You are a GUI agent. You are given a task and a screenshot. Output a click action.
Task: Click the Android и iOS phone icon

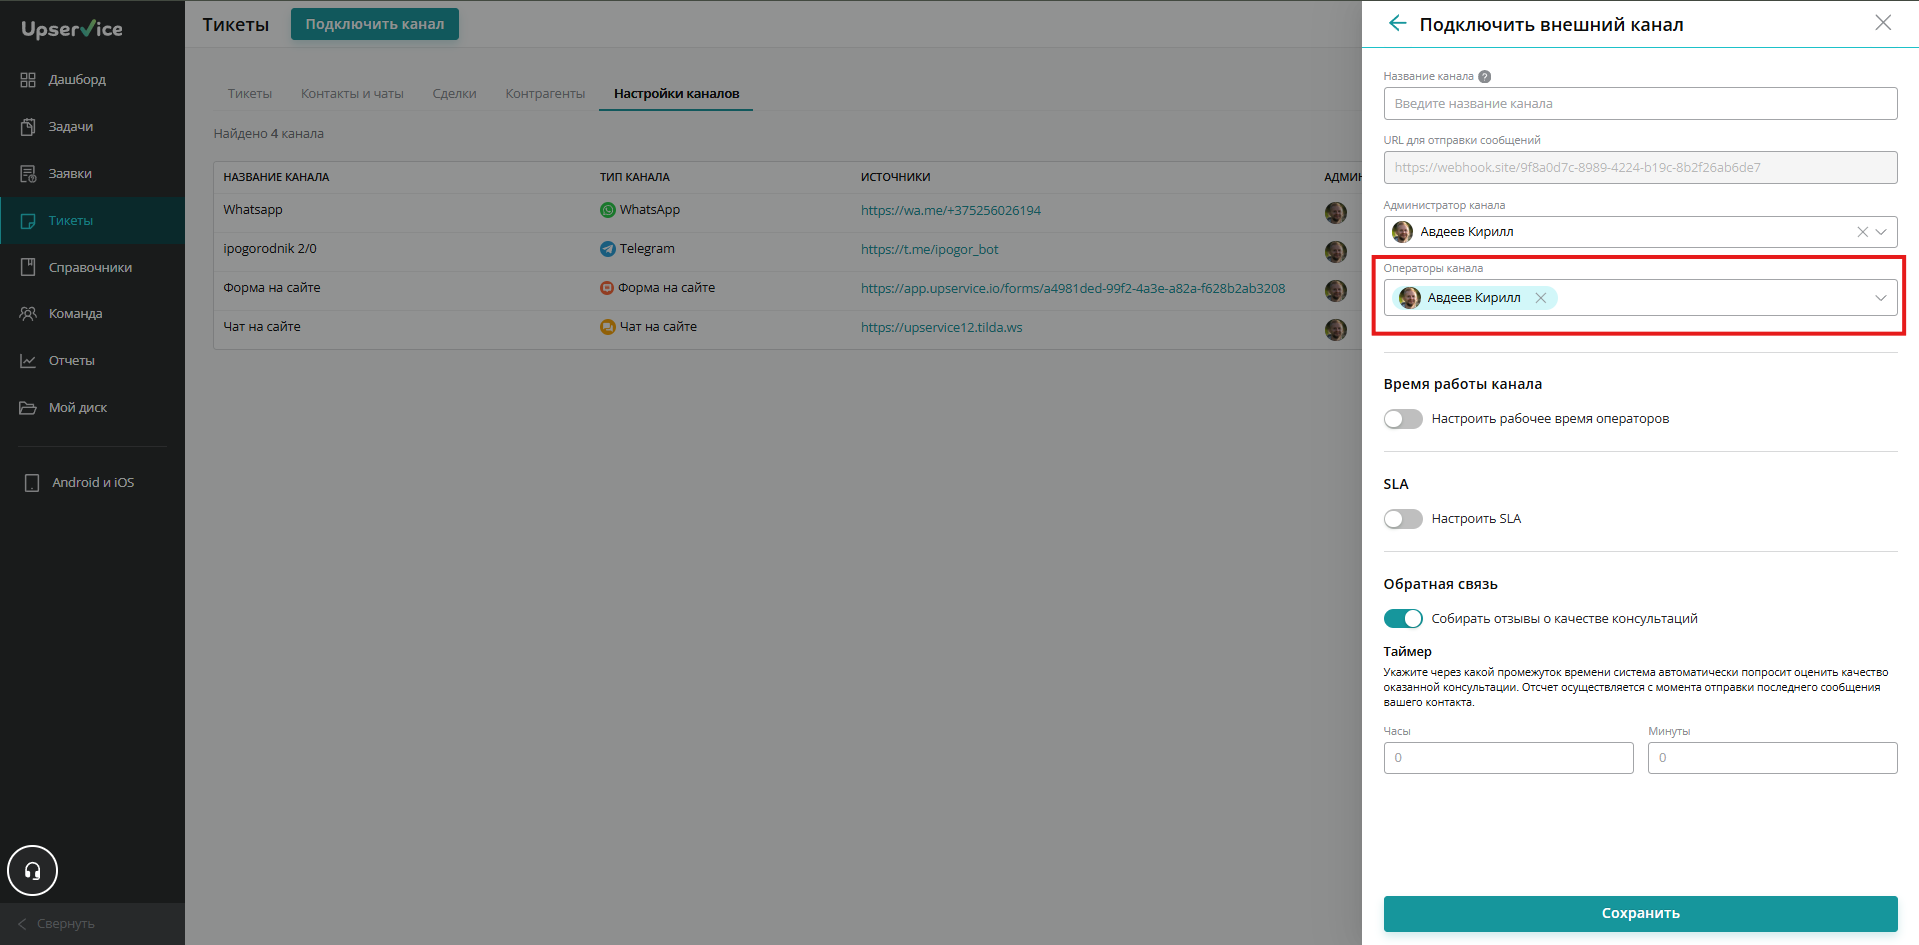click(32, 483)
